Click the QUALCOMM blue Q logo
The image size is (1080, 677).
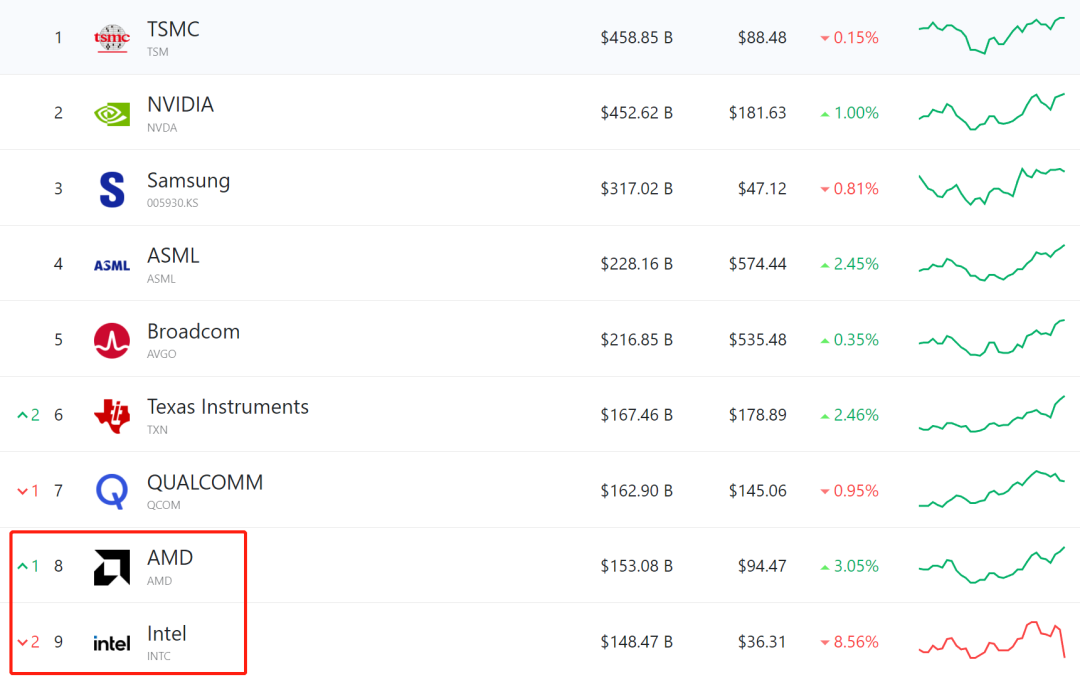pos(111,491)
